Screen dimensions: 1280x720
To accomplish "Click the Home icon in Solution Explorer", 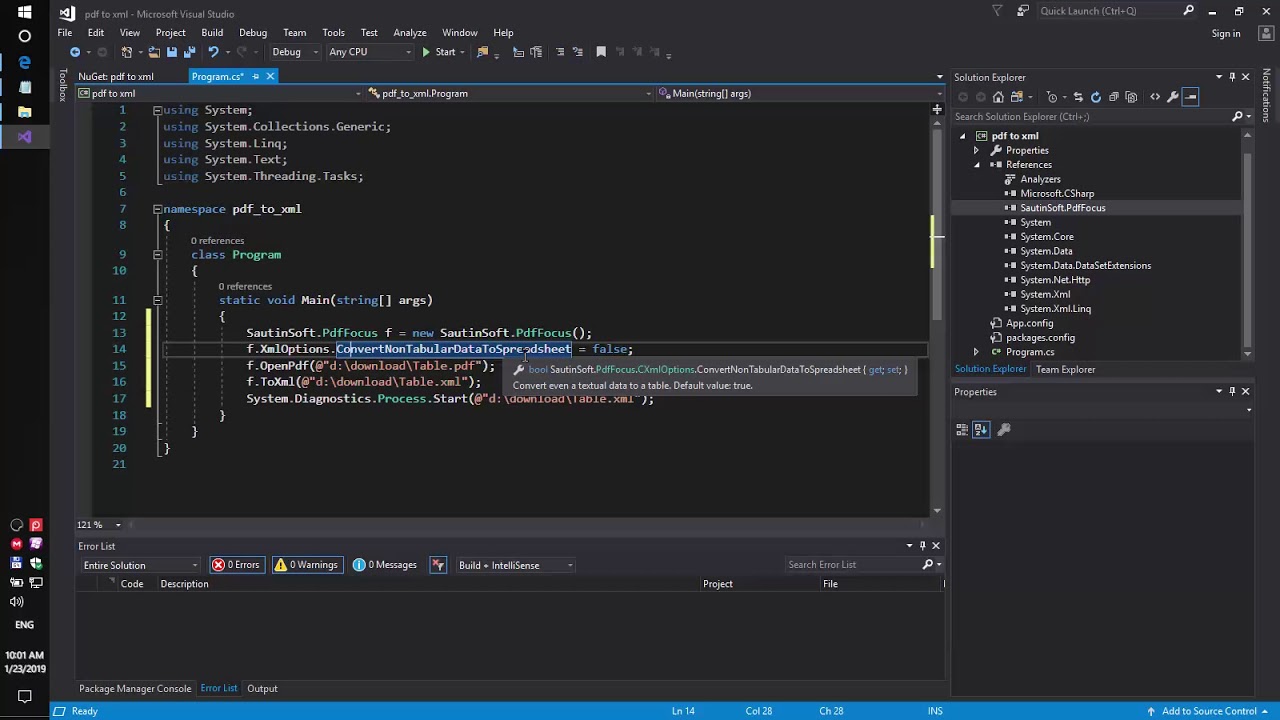I will (998, 97).
